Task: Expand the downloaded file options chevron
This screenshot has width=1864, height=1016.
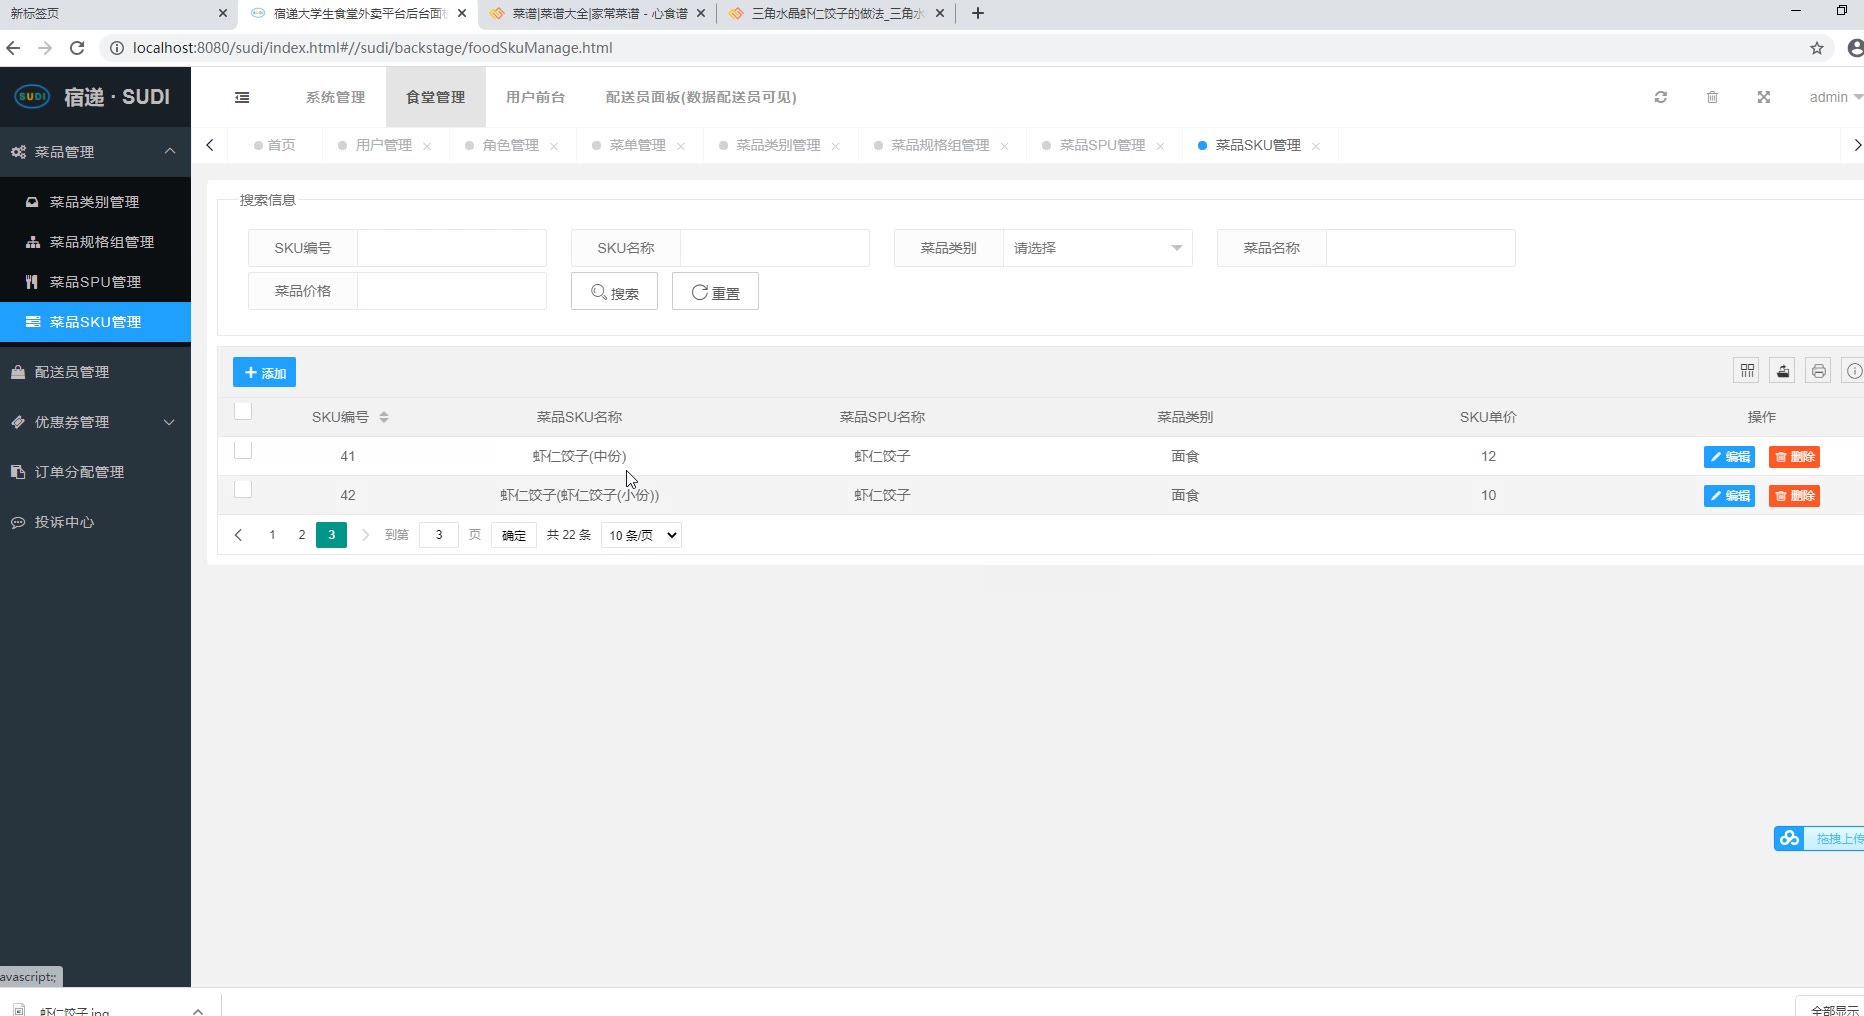Action: [x=198, y=1010]
